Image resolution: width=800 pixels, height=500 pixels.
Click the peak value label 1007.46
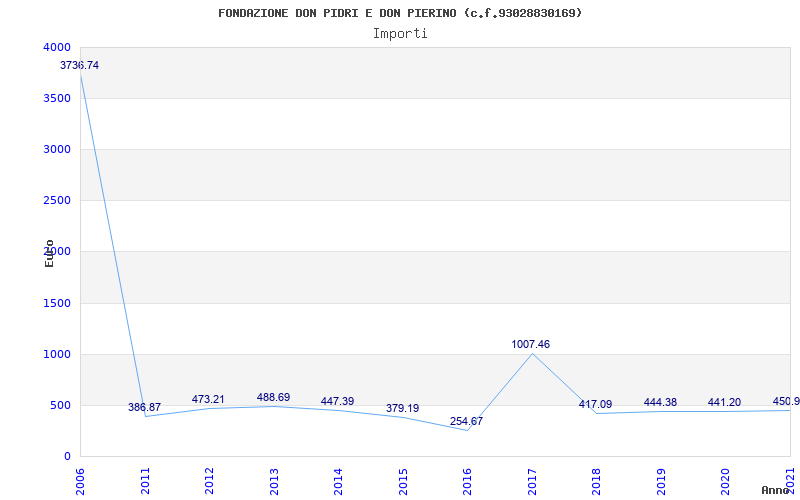tap(531, 344)
